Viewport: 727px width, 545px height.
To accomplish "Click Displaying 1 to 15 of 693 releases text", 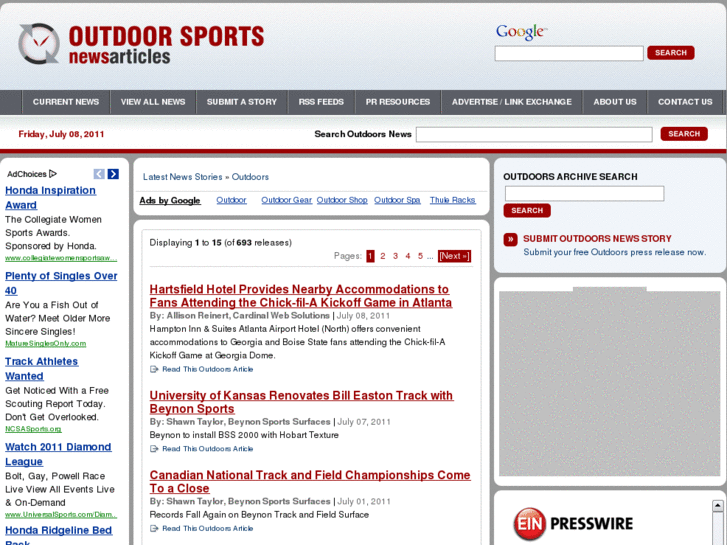I will coord(221,243).
